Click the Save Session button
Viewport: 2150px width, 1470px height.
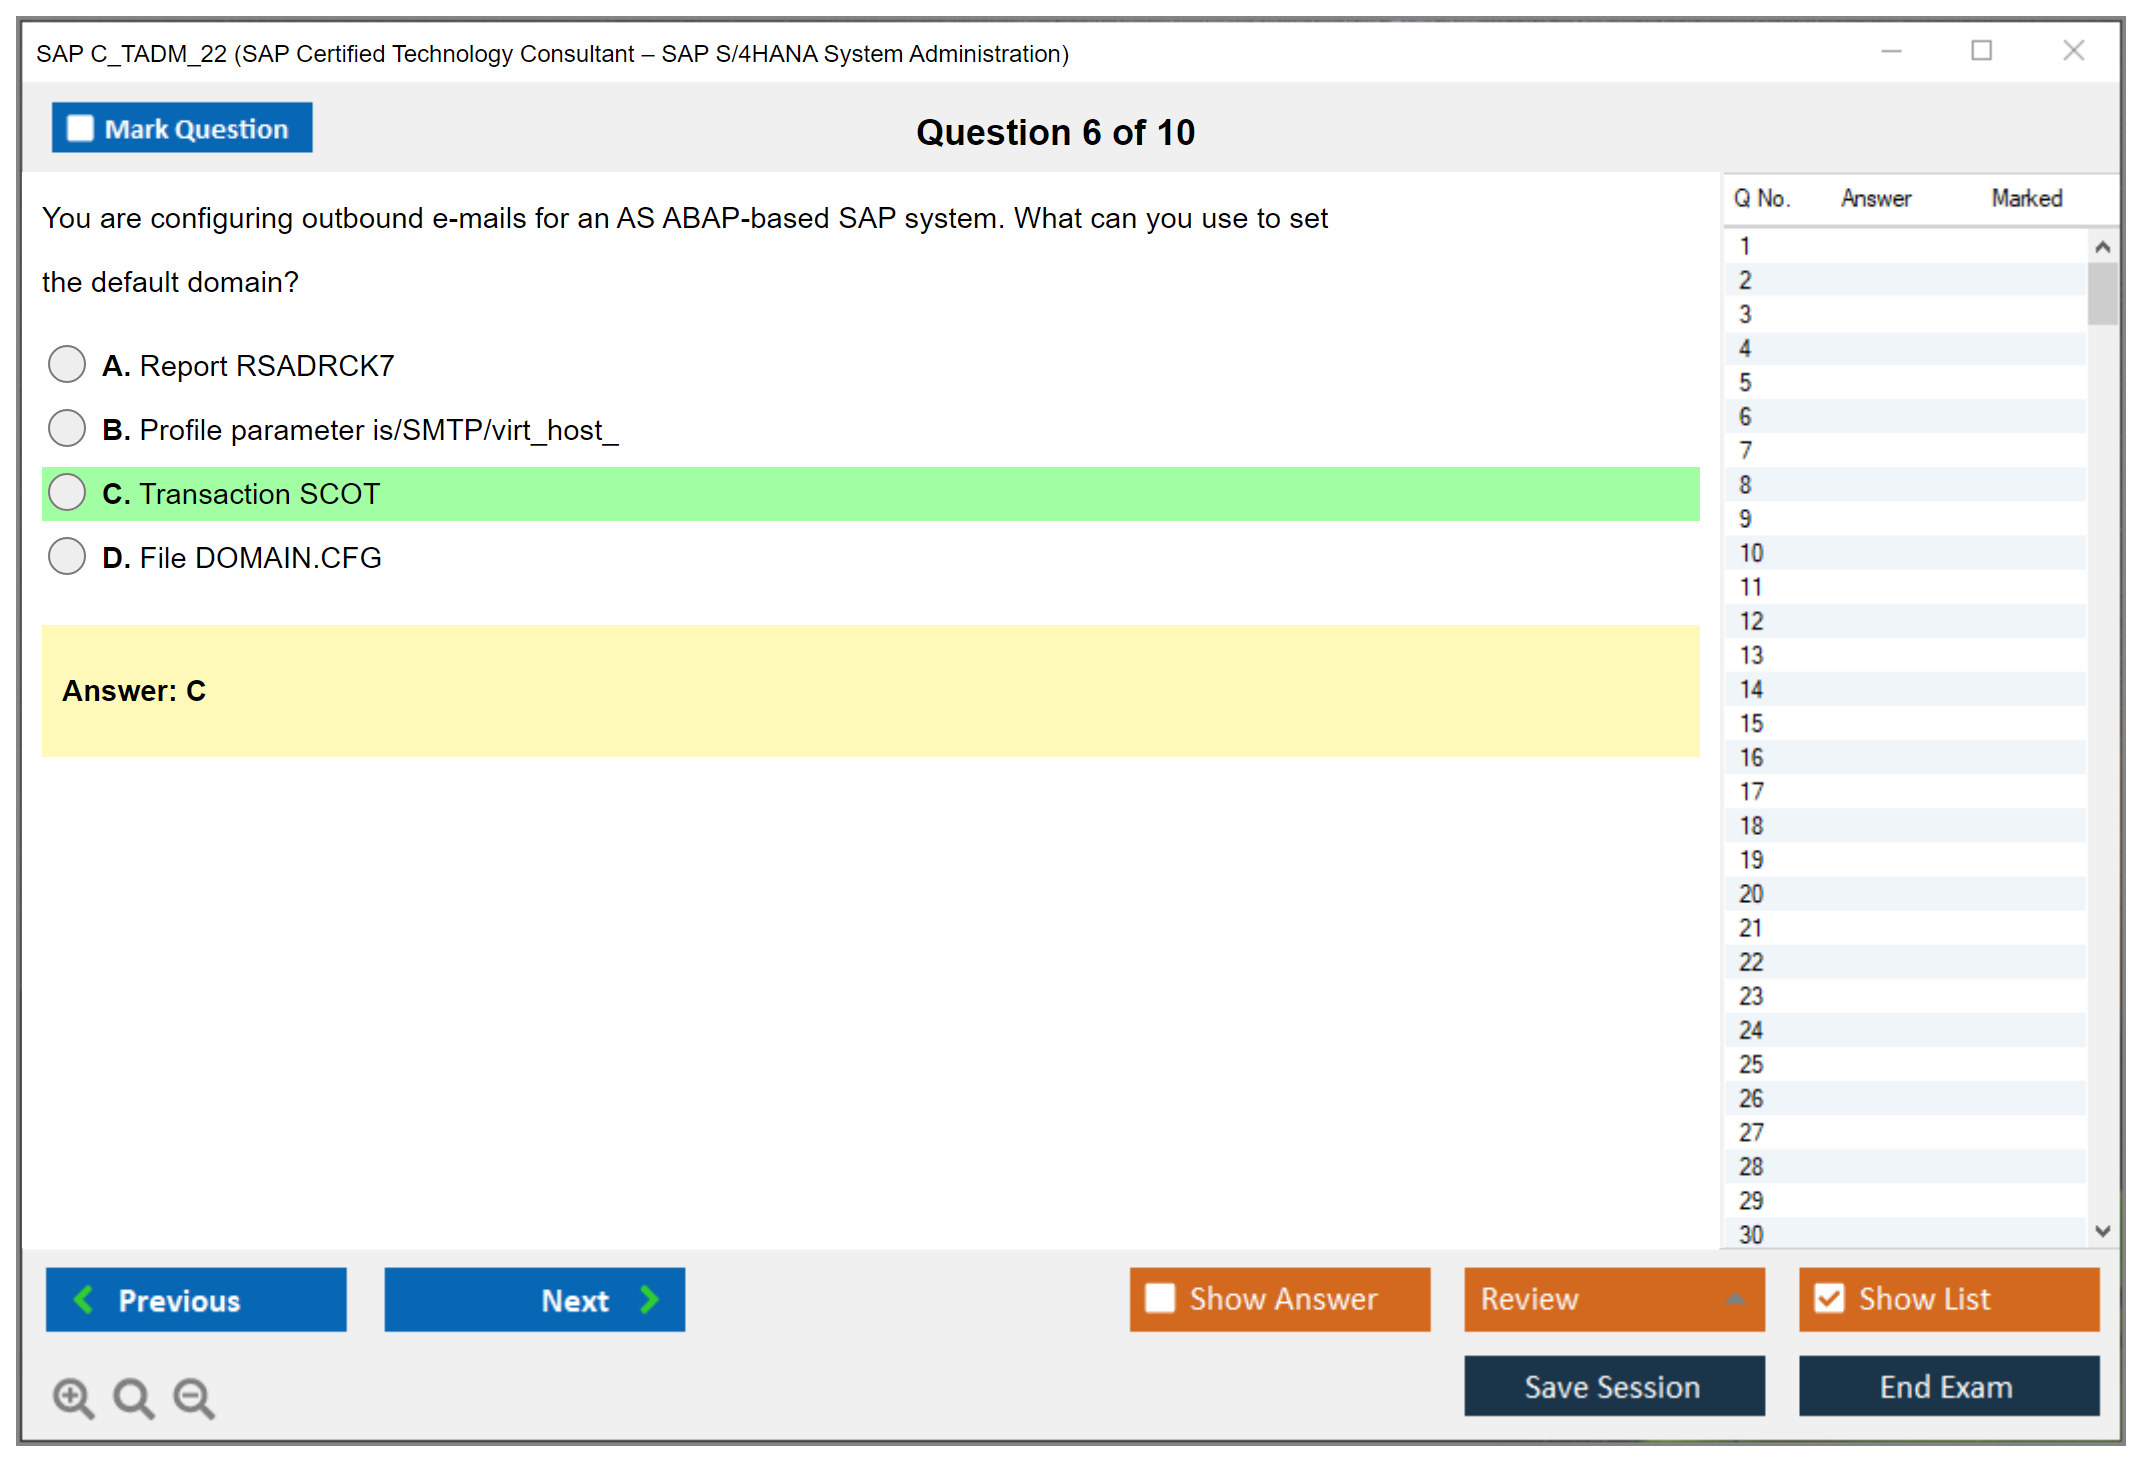click(1613, 1386)
